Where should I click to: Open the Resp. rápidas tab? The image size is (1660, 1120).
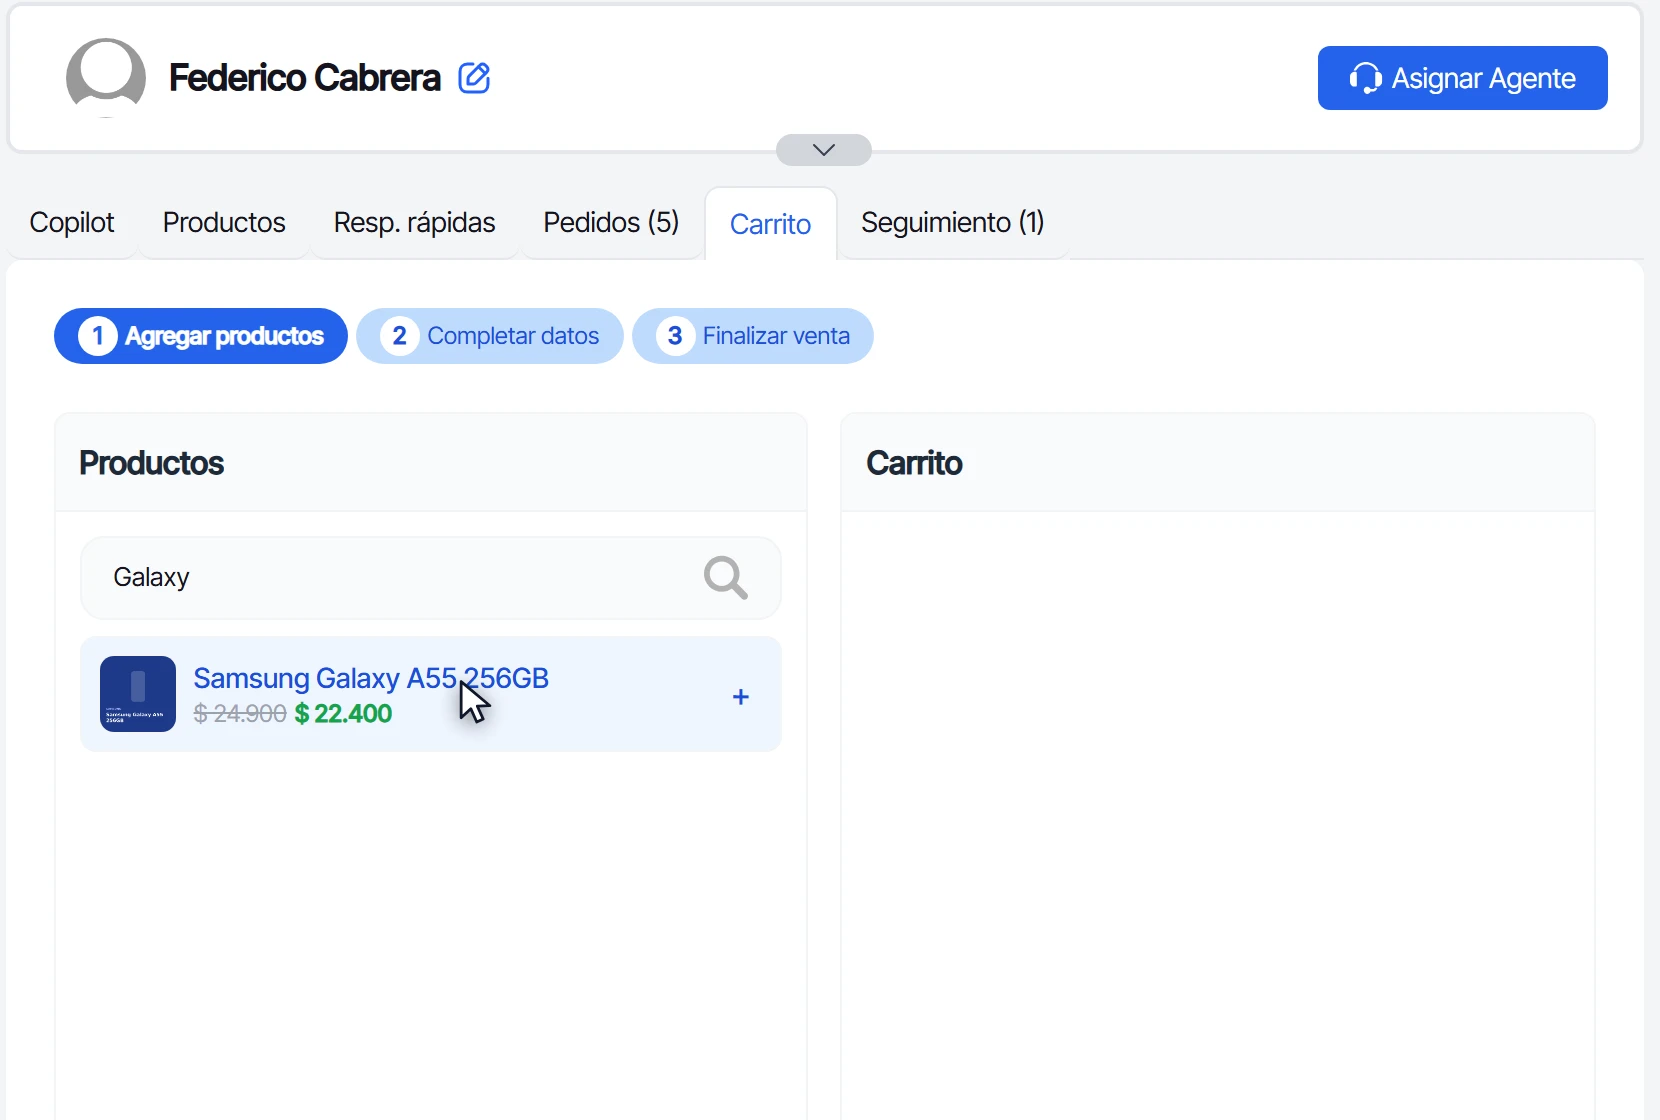coord(415,222)
